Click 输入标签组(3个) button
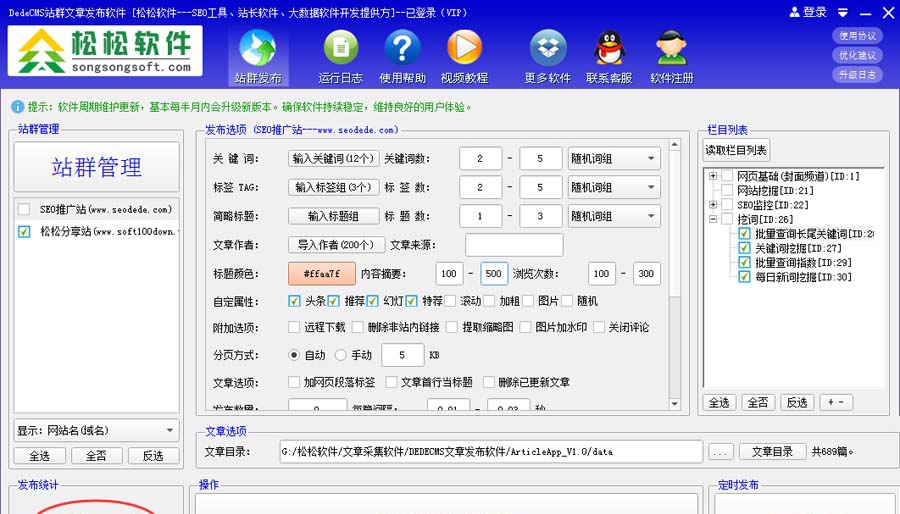The height and width of the screenshot is (514, 900). [x=333, y=187]
